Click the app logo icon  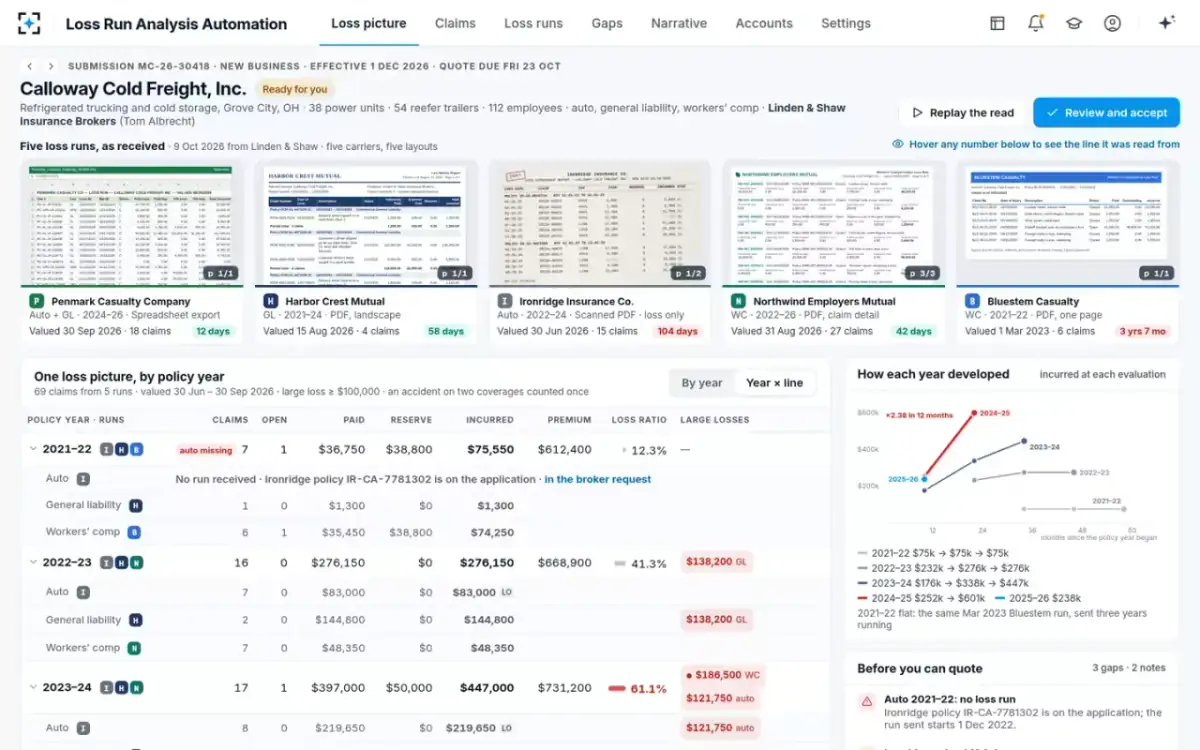[x=30, y=23]
